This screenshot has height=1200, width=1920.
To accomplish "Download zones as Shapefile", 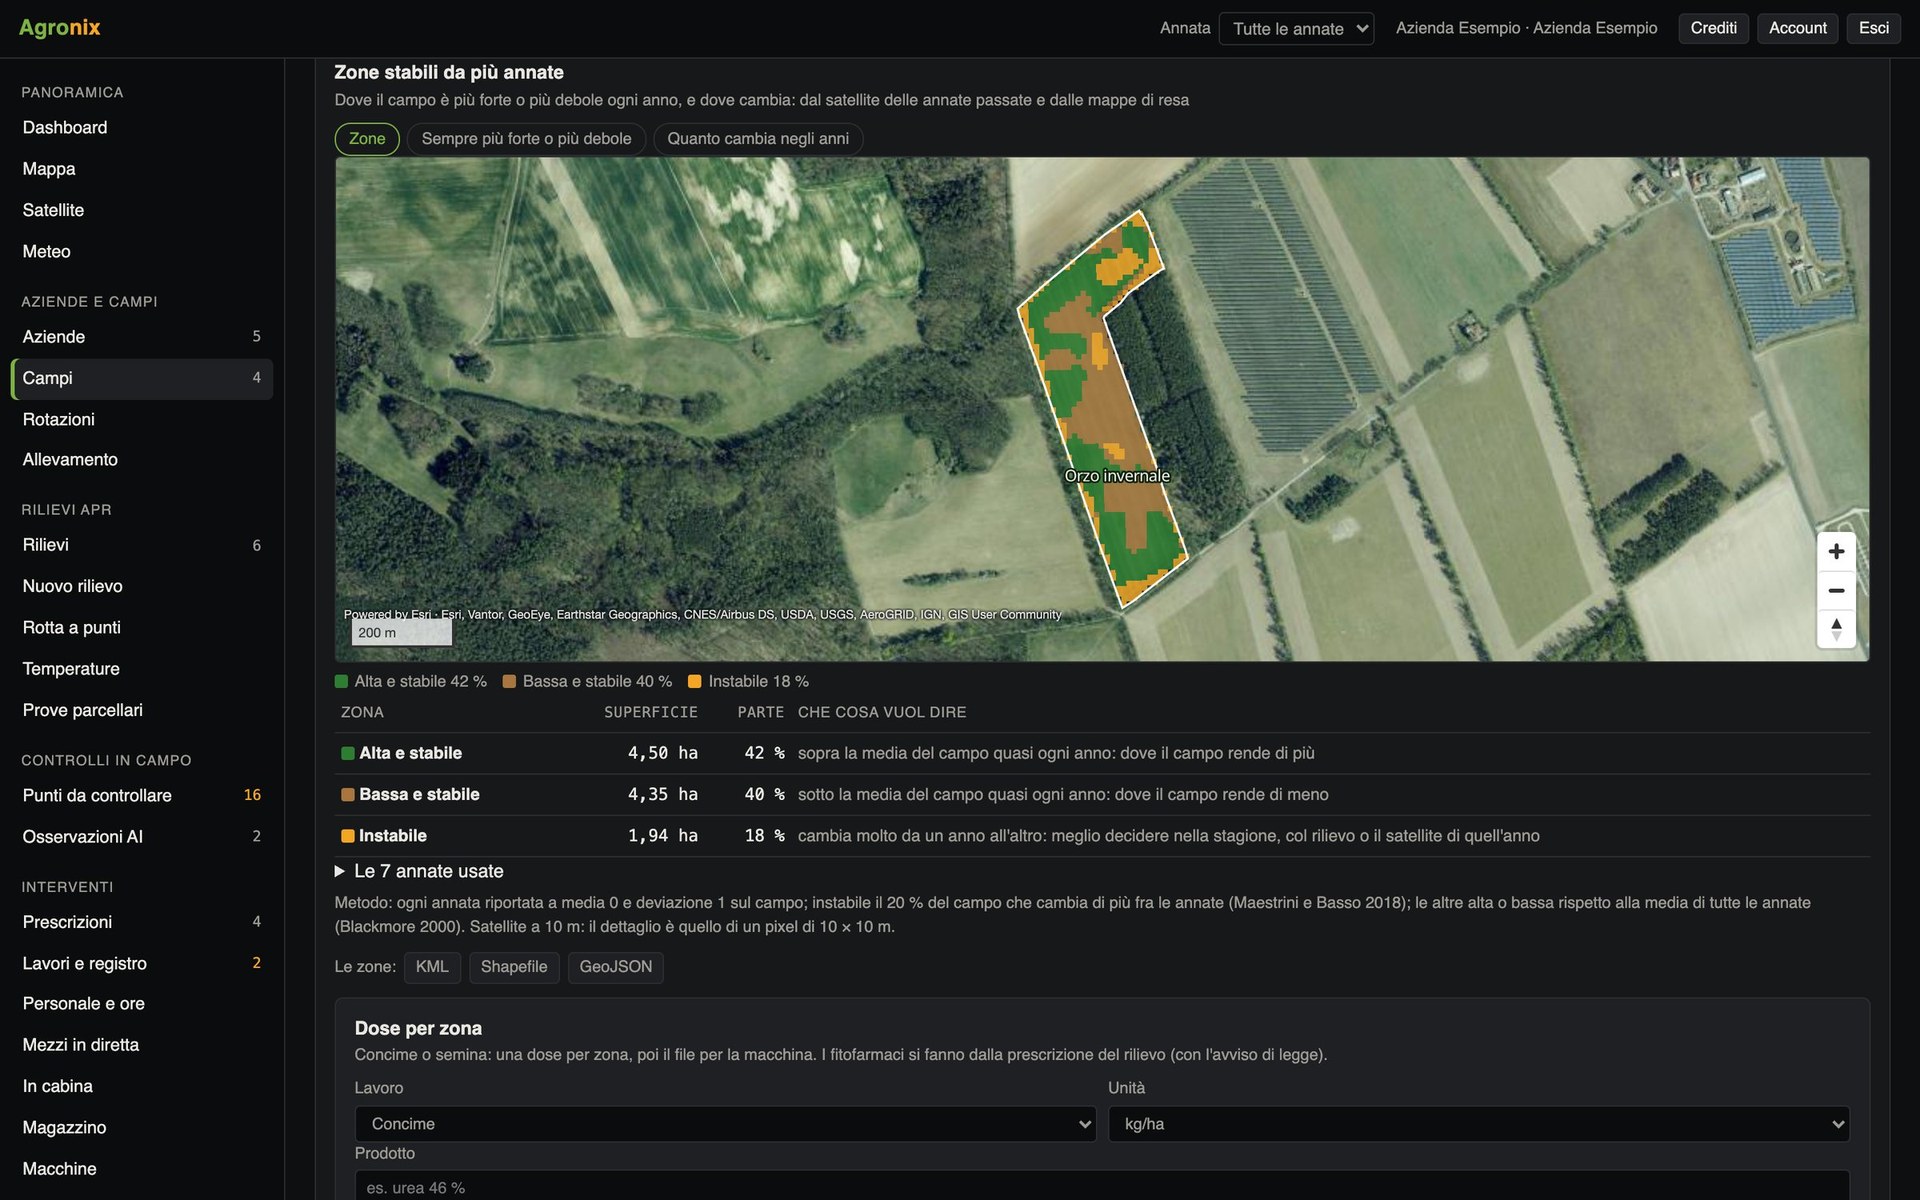I will pyautogui.click(x=514, y=967).
